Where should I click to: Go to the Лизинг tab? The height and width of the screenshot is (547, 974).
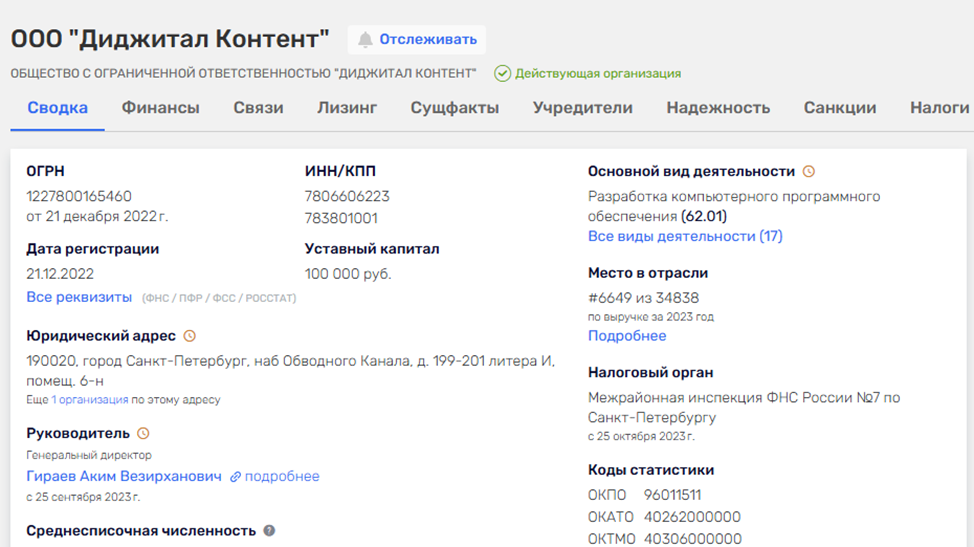(347, 108)
